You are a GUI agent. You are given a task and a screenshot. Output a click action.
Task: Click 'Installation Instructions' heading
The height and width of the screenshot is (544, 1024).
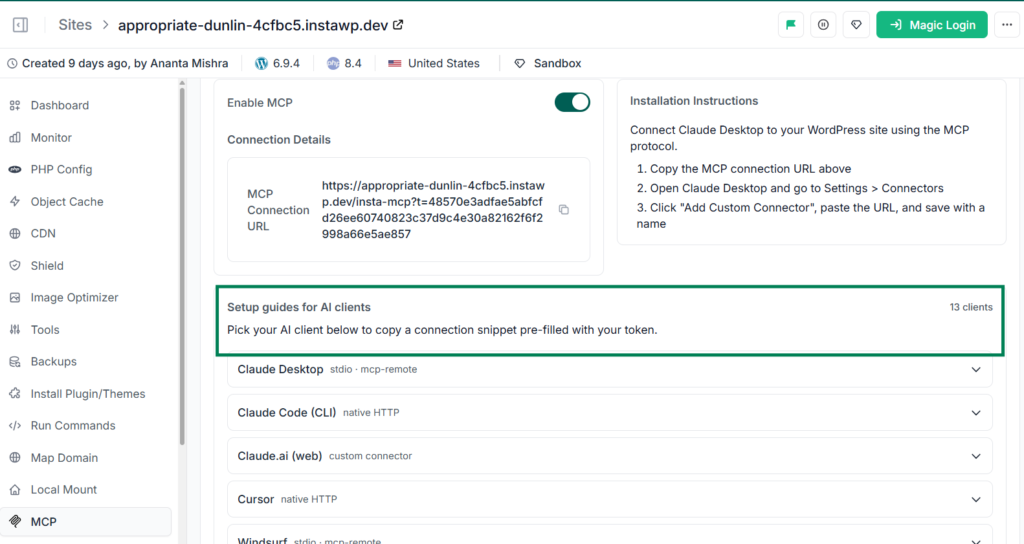tap(694, 101)
